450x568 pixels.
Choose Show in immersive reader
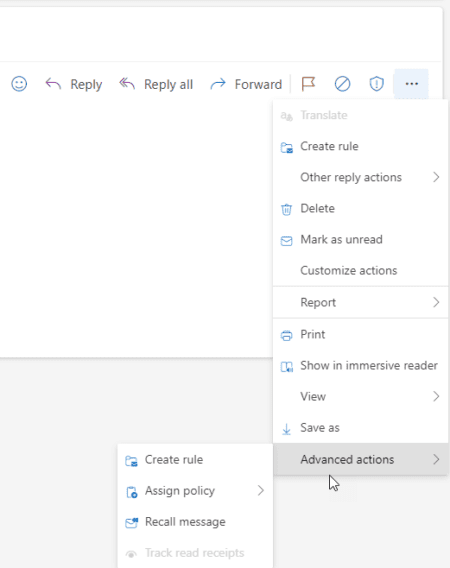pyautogui.click(x=361, y=366)
